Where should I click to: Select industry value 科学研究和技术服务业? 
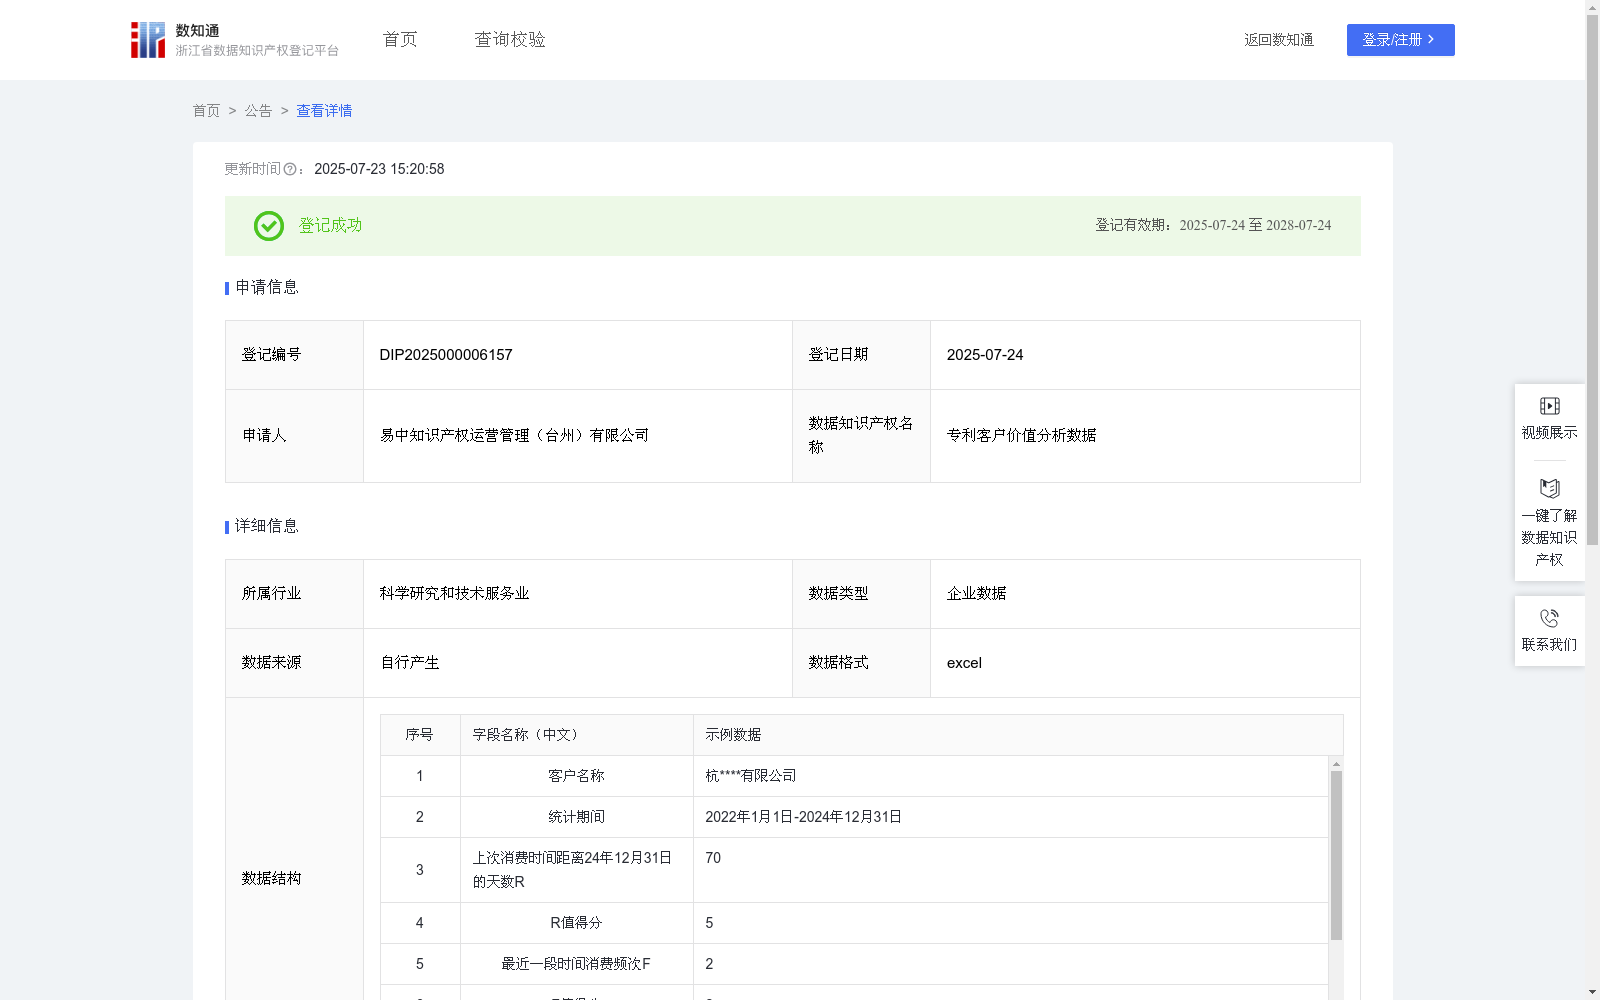click(x=454, y=594)
